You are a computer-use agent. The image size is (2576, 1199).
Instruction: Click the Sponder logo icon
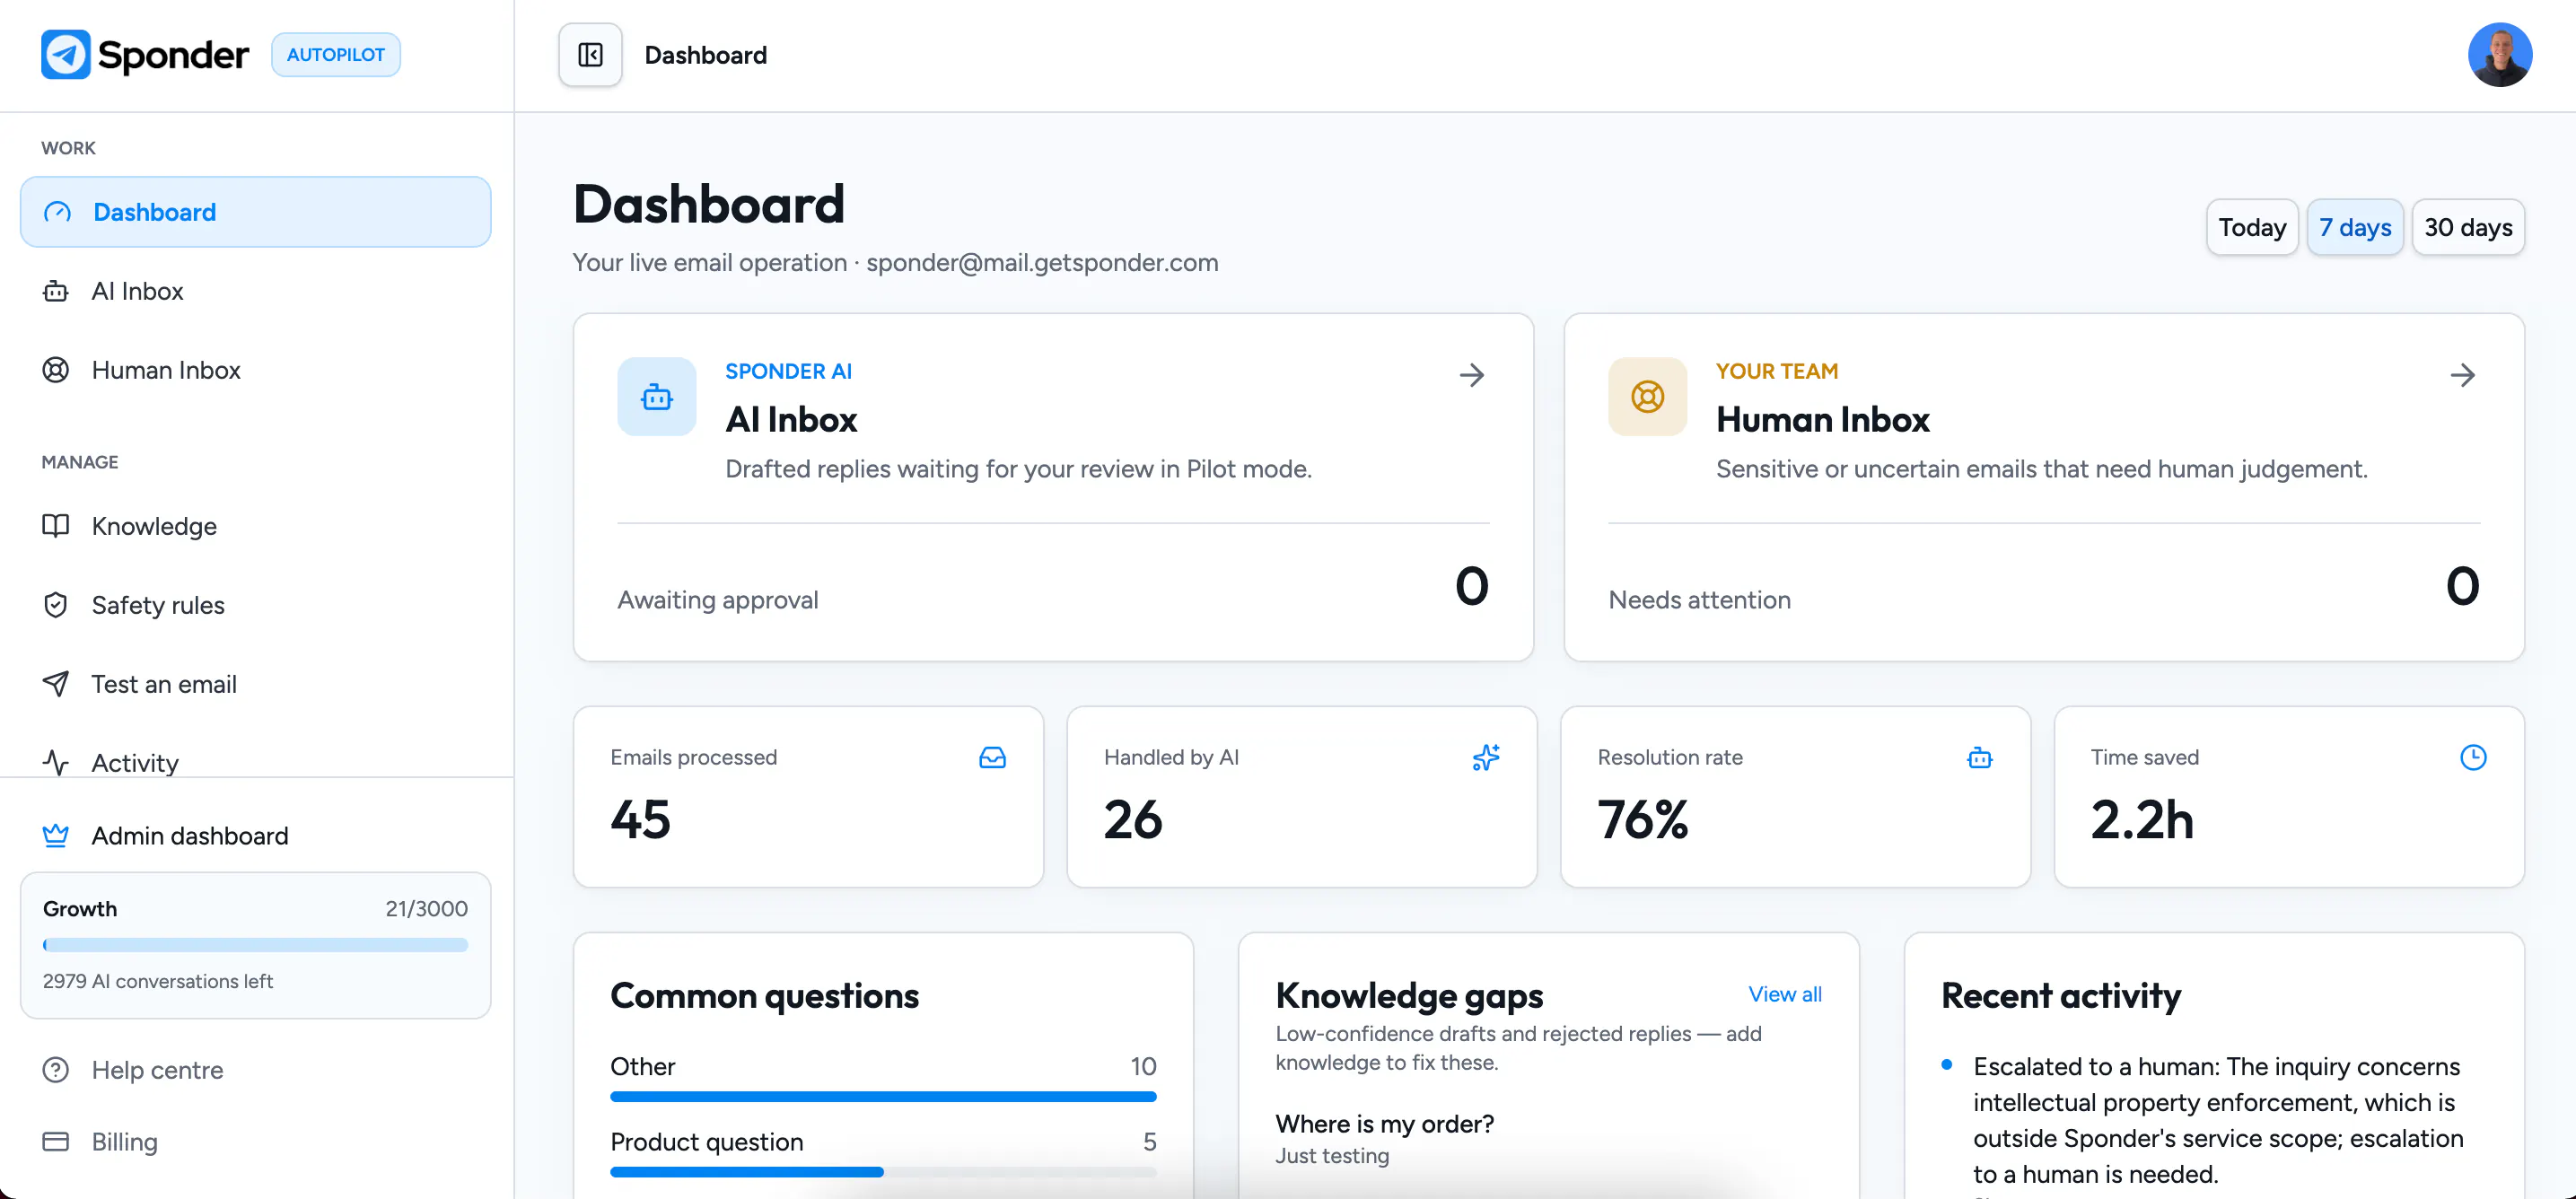[66, 54]
